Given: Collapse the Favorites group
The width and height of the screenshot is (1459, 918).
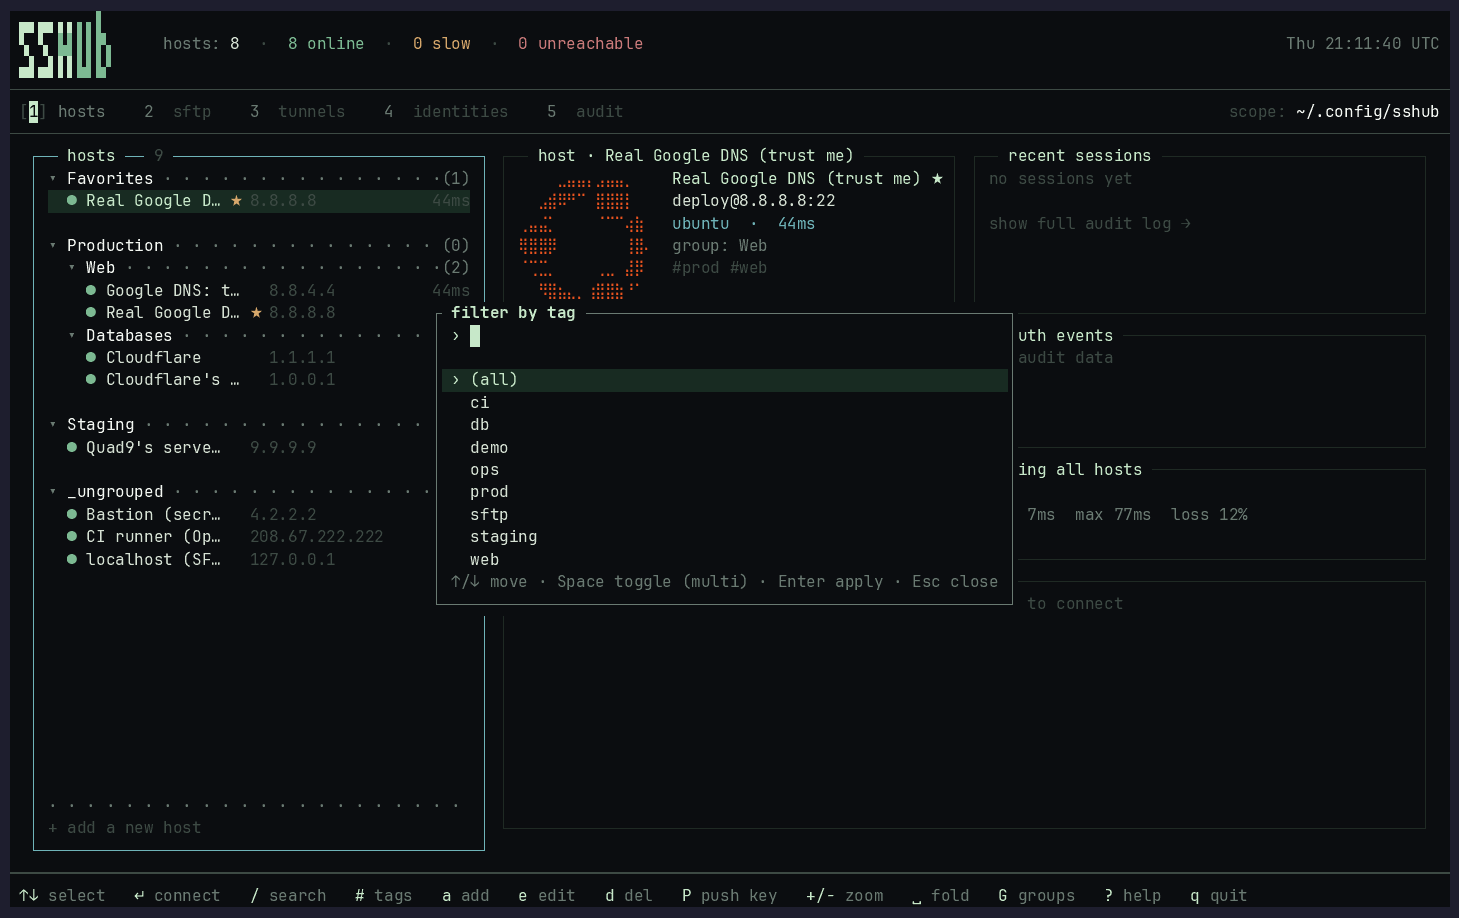Looking at the screenshot, I should click(x=53, y=179).
